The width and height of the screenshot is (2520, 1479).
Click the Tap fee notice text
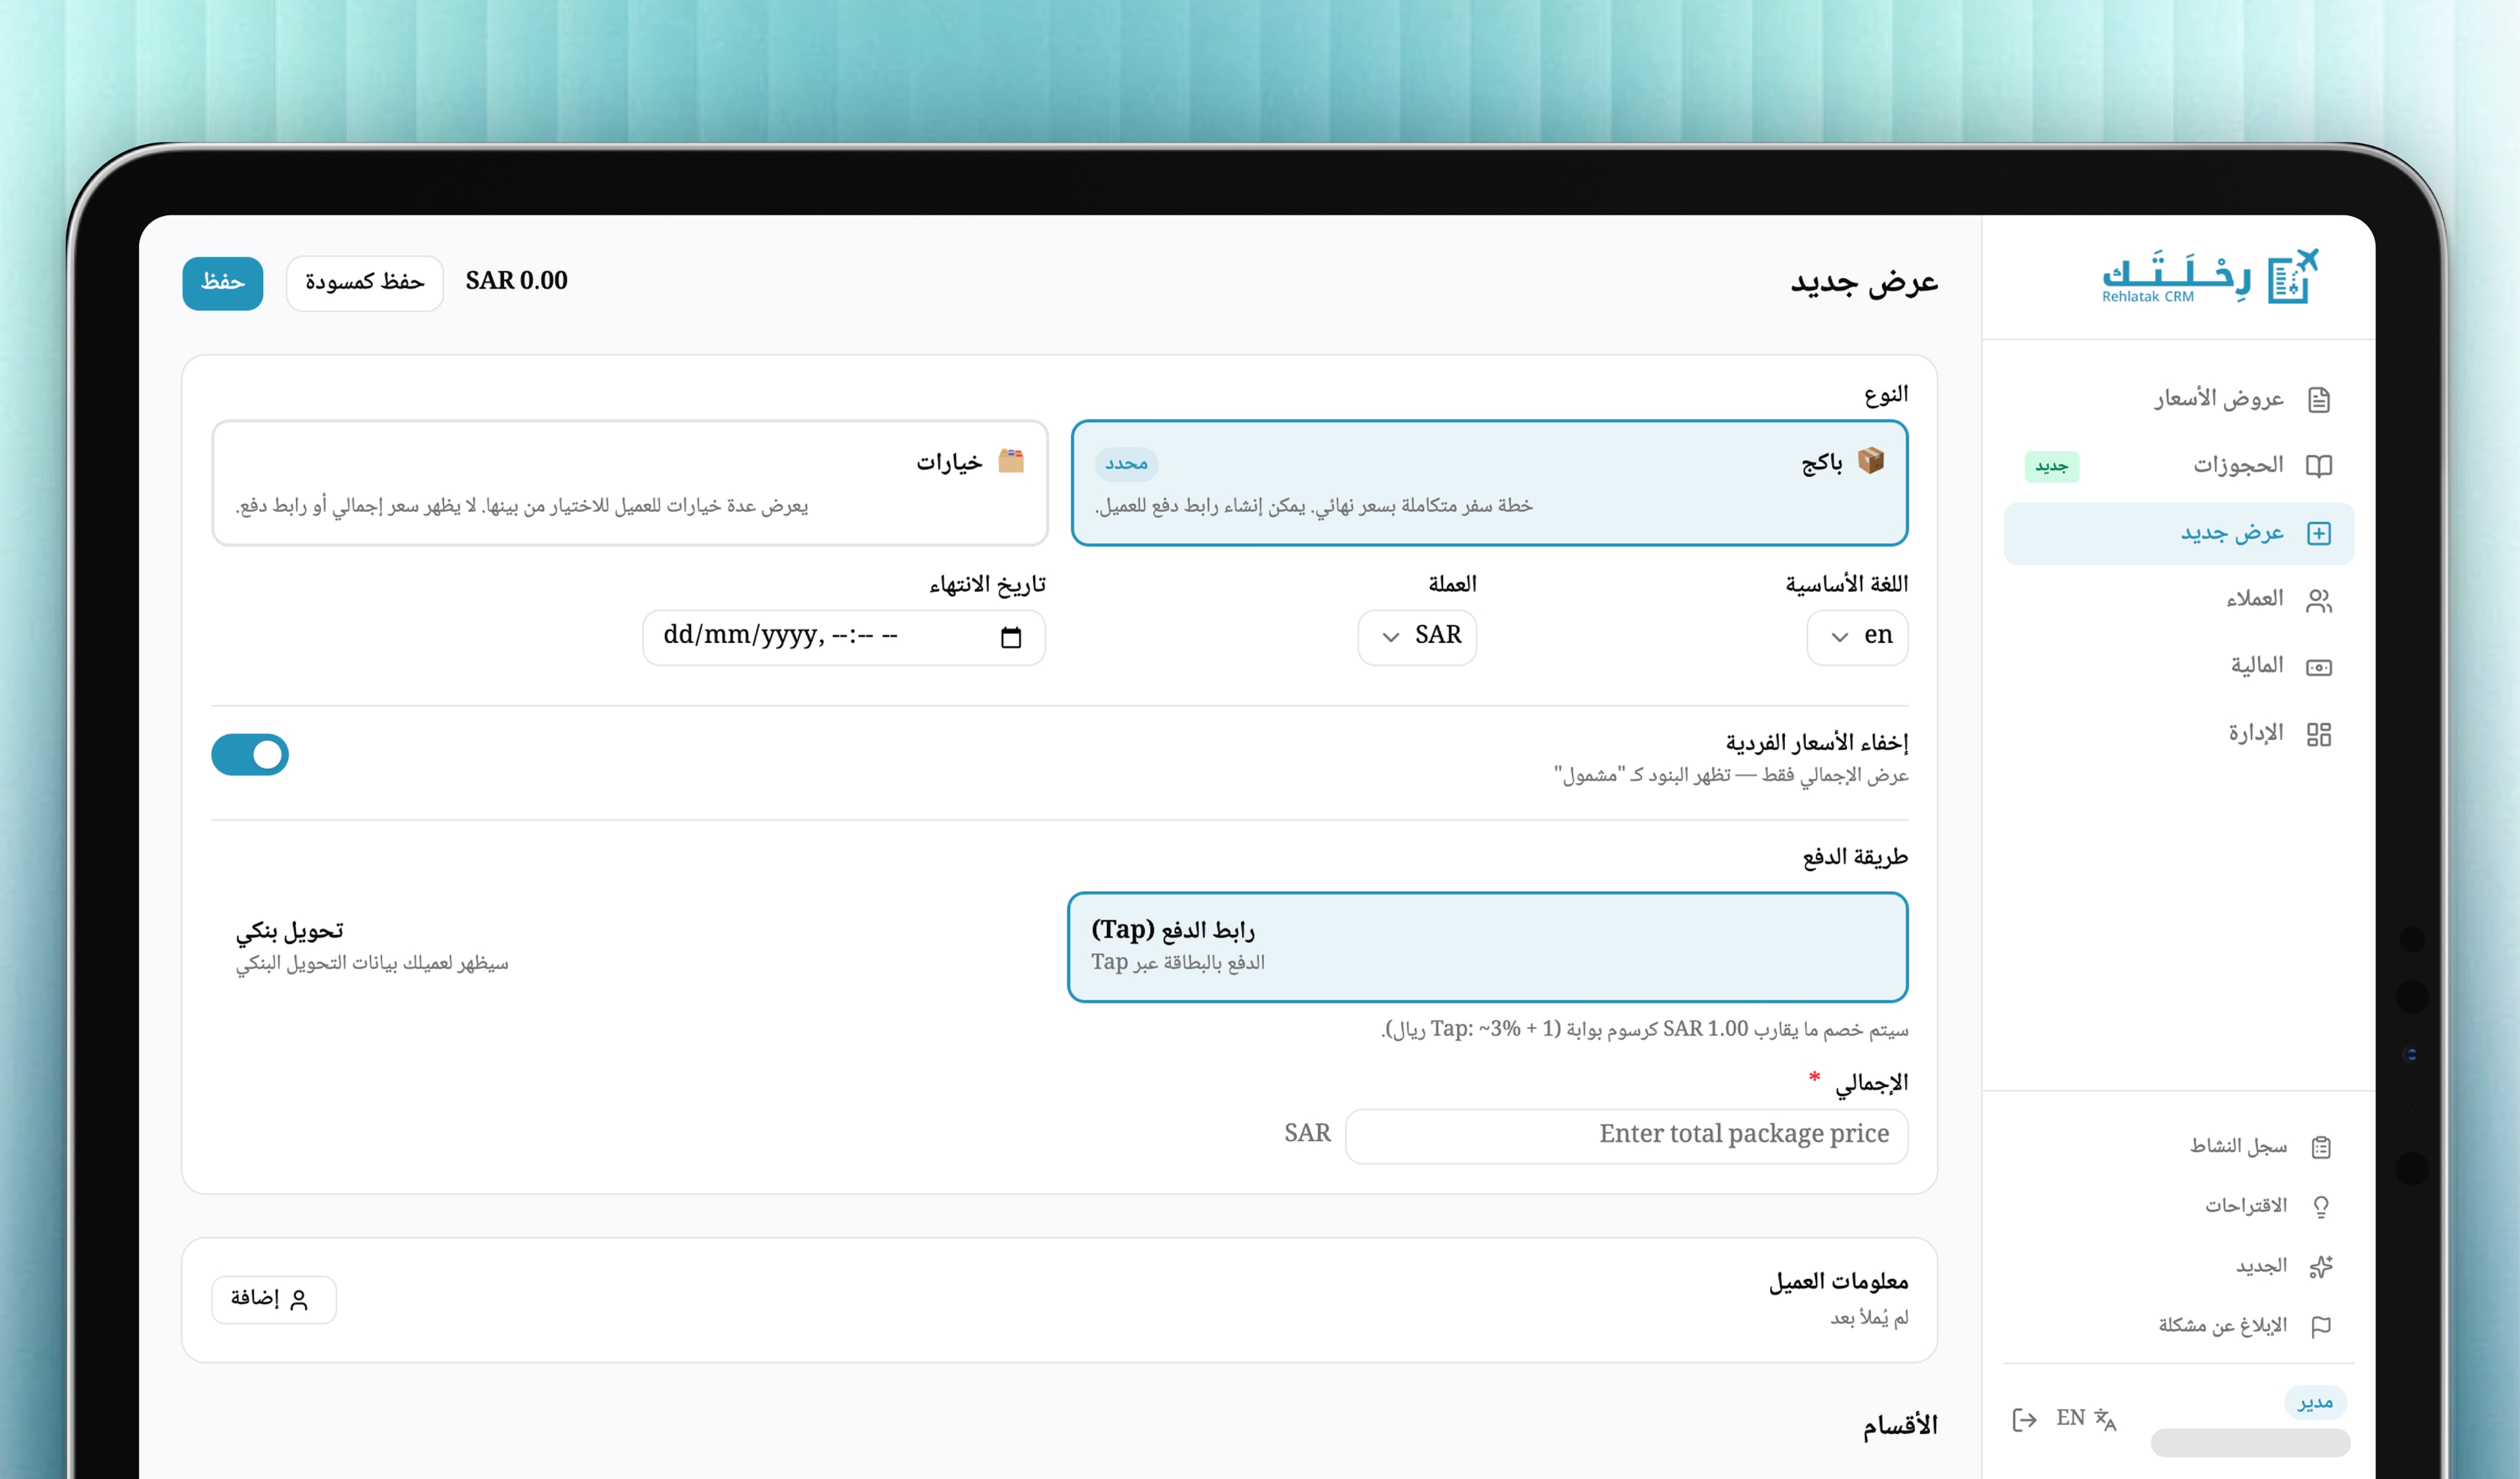click(x=1645, y=1030)
